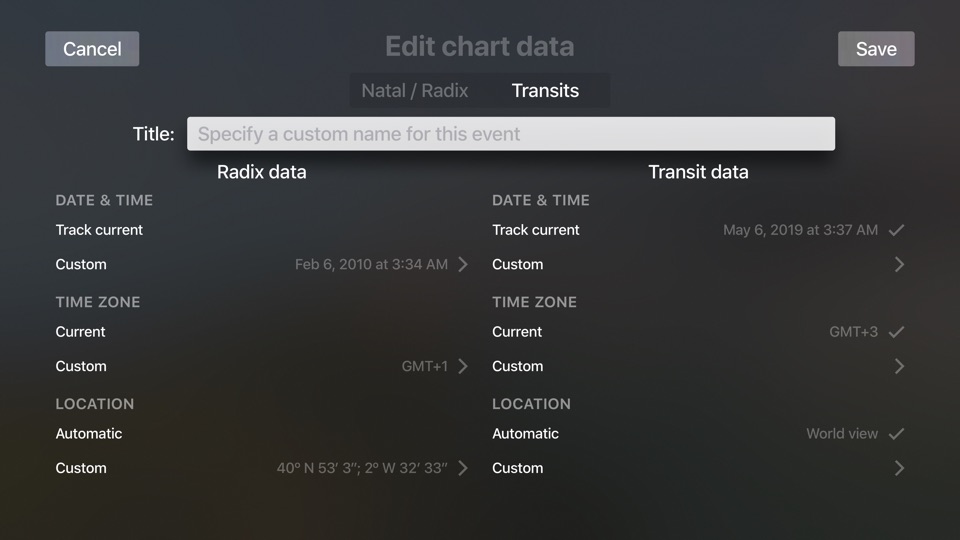
Task: Select the Transits tab
Action: point(545,91)
